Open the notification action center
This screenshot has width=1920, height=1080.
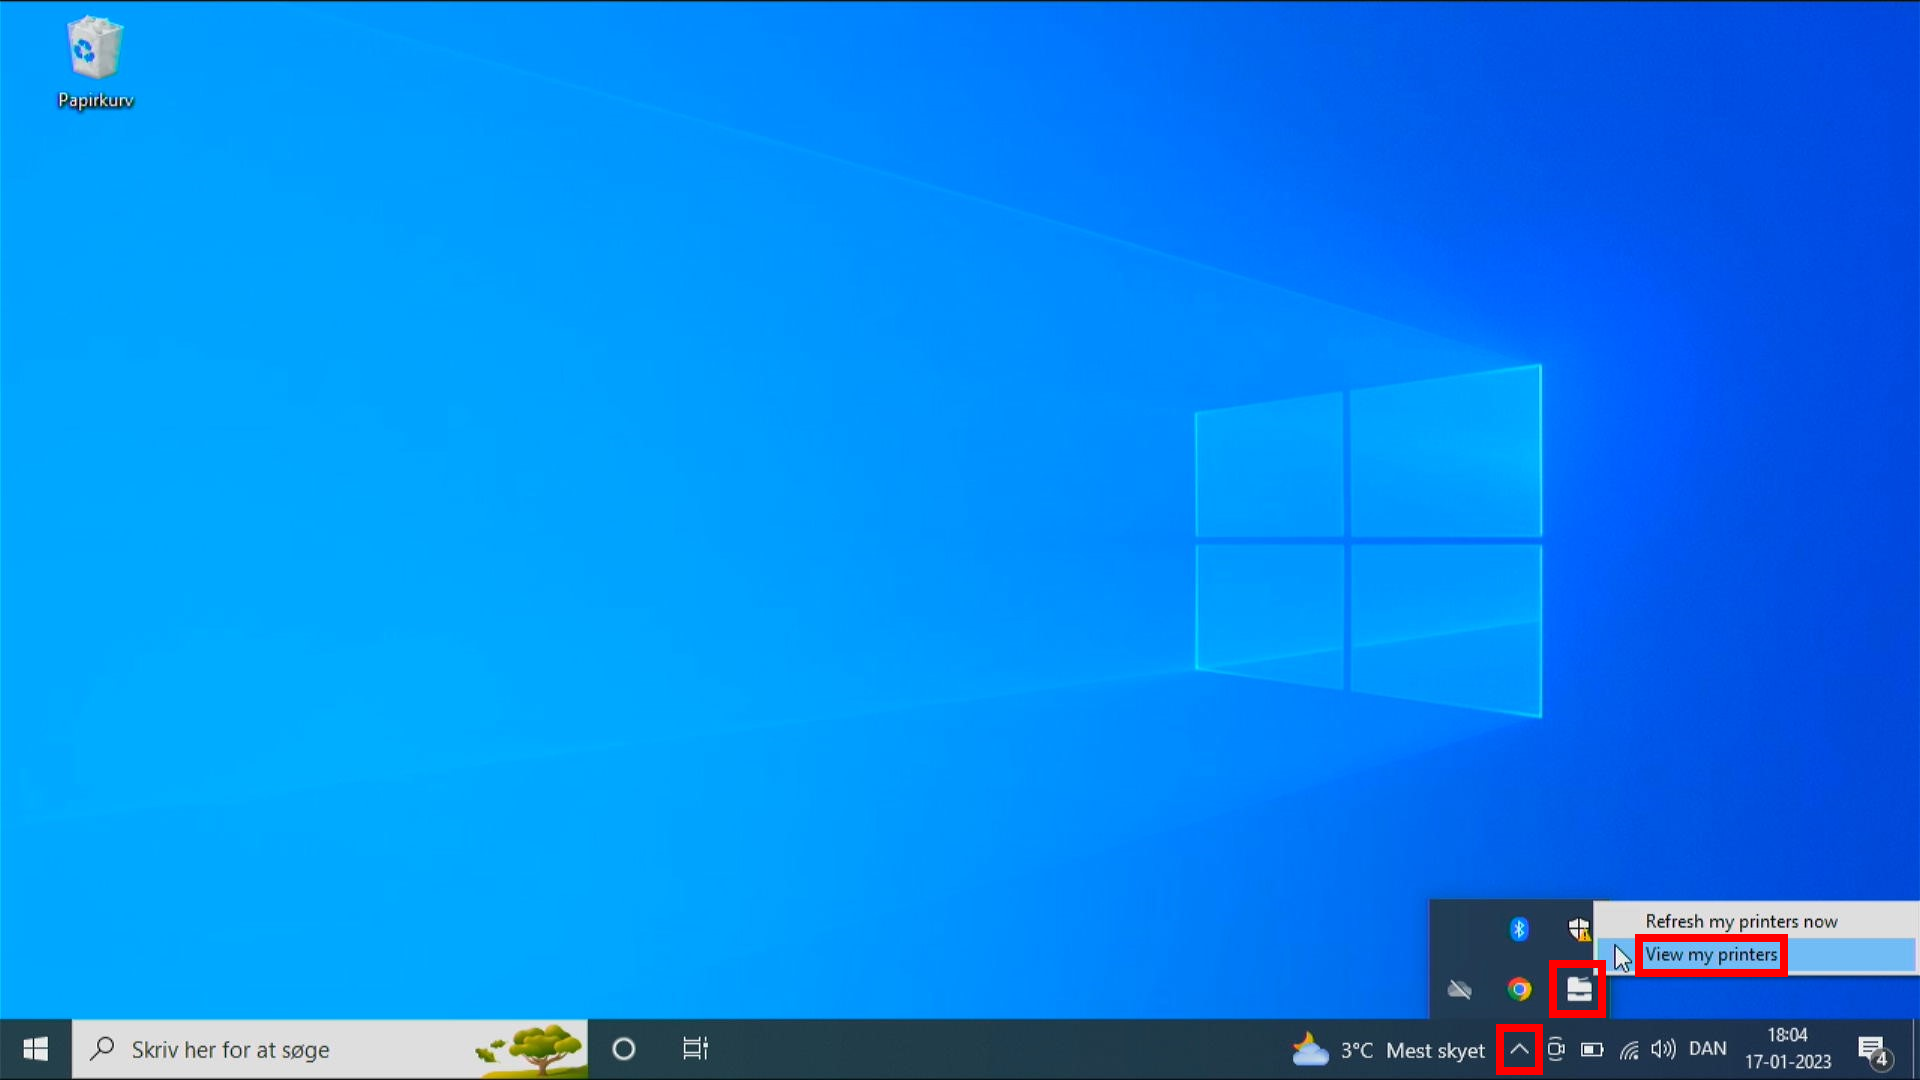click(x=1872, y=1049)
